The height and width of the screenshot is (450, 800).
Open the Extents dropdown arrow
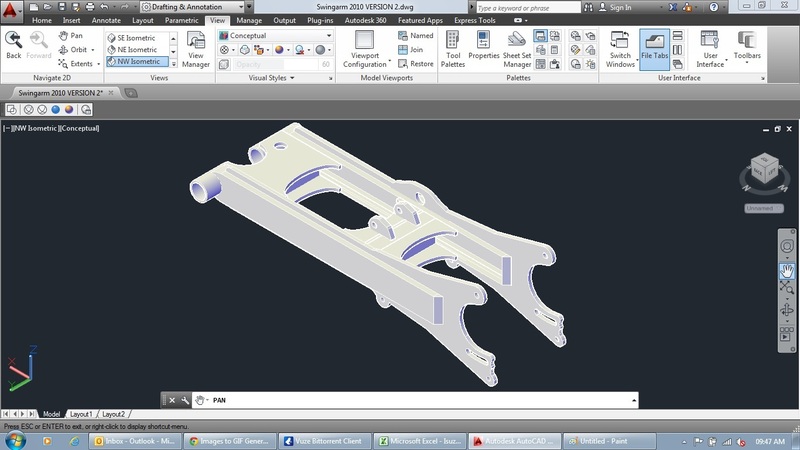(98, 64)
